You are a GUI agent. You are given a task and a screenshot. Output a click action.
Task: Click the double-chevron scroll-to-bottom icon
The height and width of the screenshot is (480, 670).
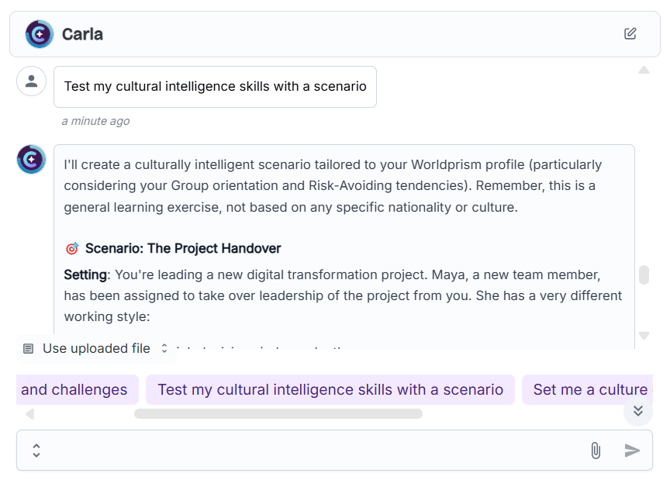638,411
